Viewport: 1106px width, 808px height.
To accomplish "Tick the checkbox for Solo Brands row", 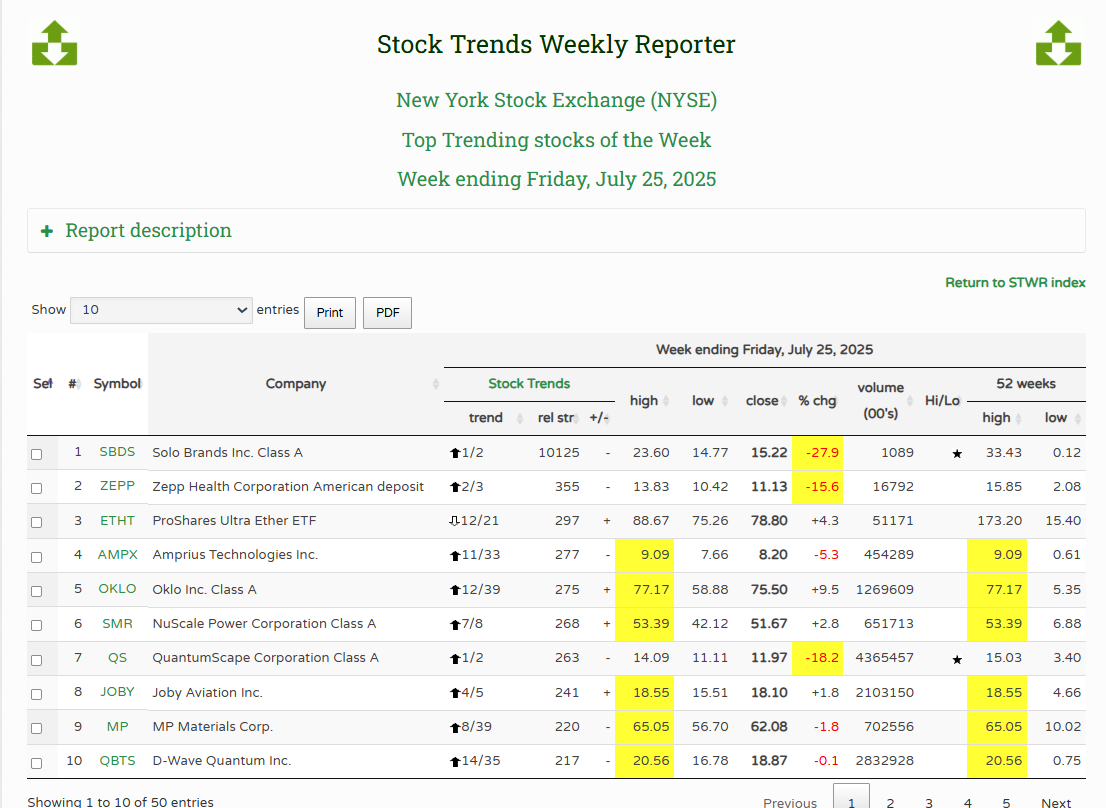I will (x=37, y=454).
